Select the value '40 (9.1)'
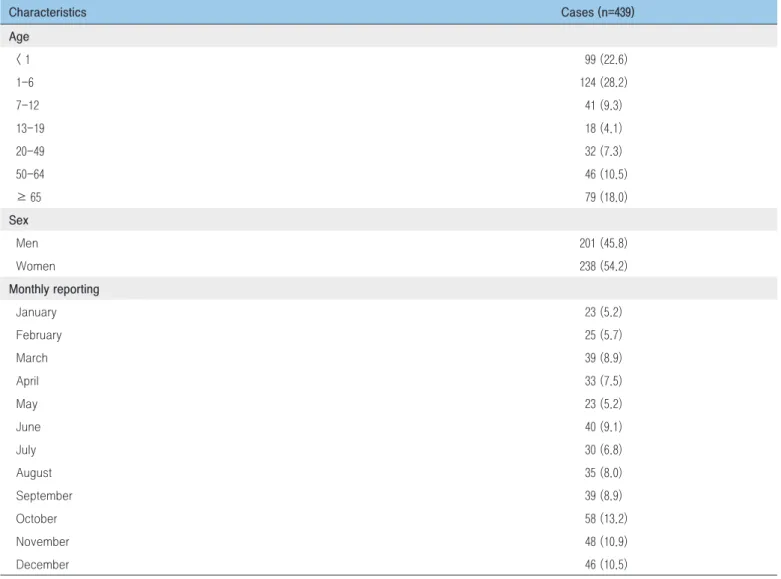The height and width of the screenshot is (579, 781). [x=603, y=427]
